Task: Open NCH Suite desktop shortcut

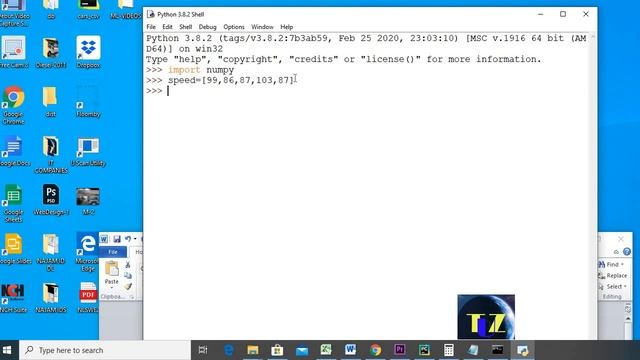Action: point(13,297)
